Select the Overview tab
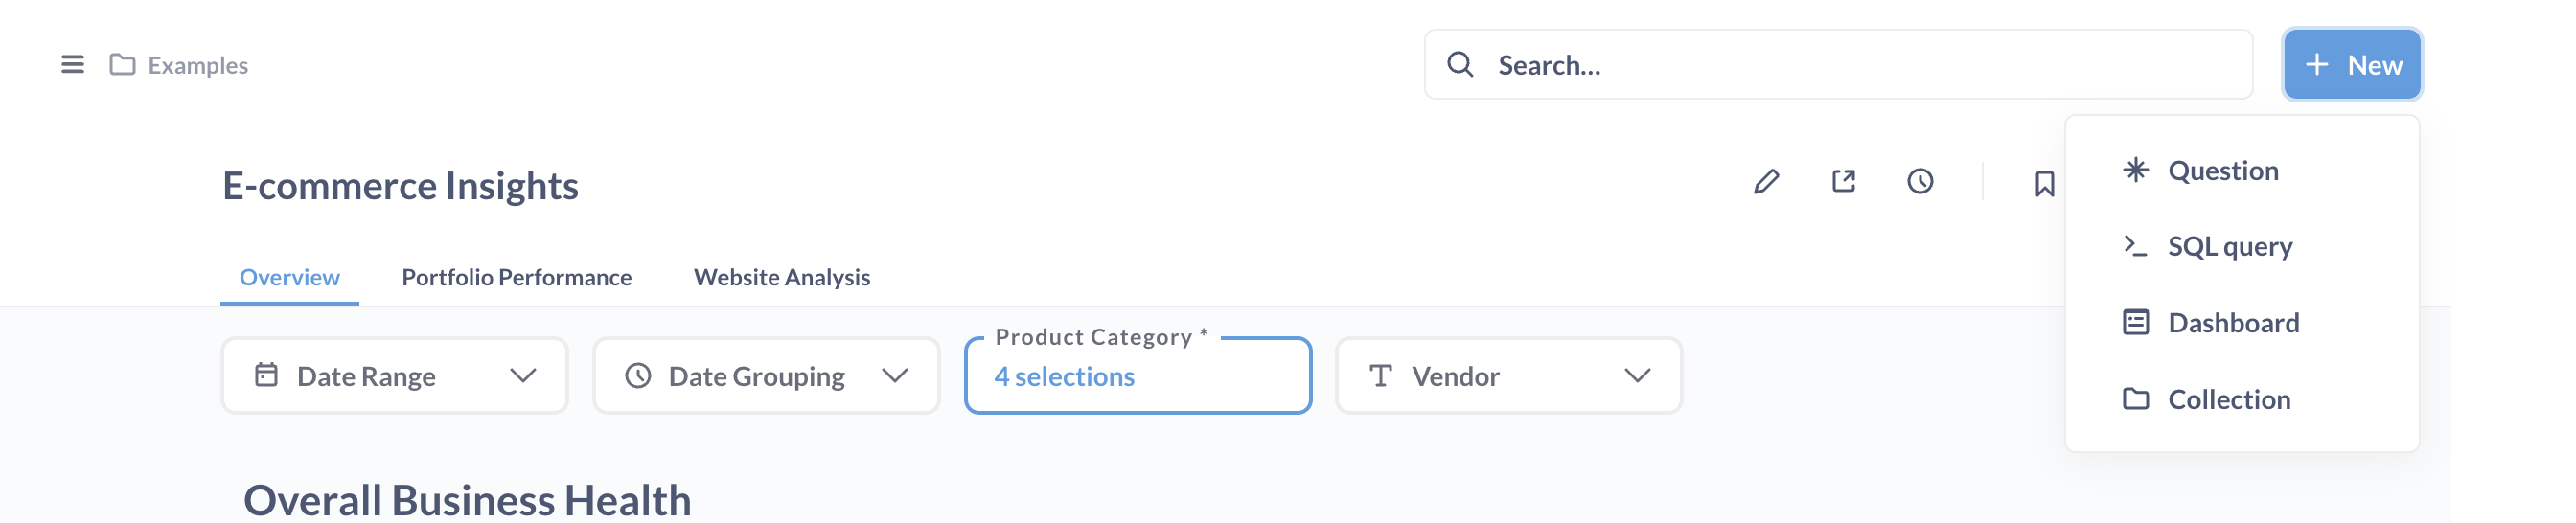 pyautogui.click(x=290, y=277)
